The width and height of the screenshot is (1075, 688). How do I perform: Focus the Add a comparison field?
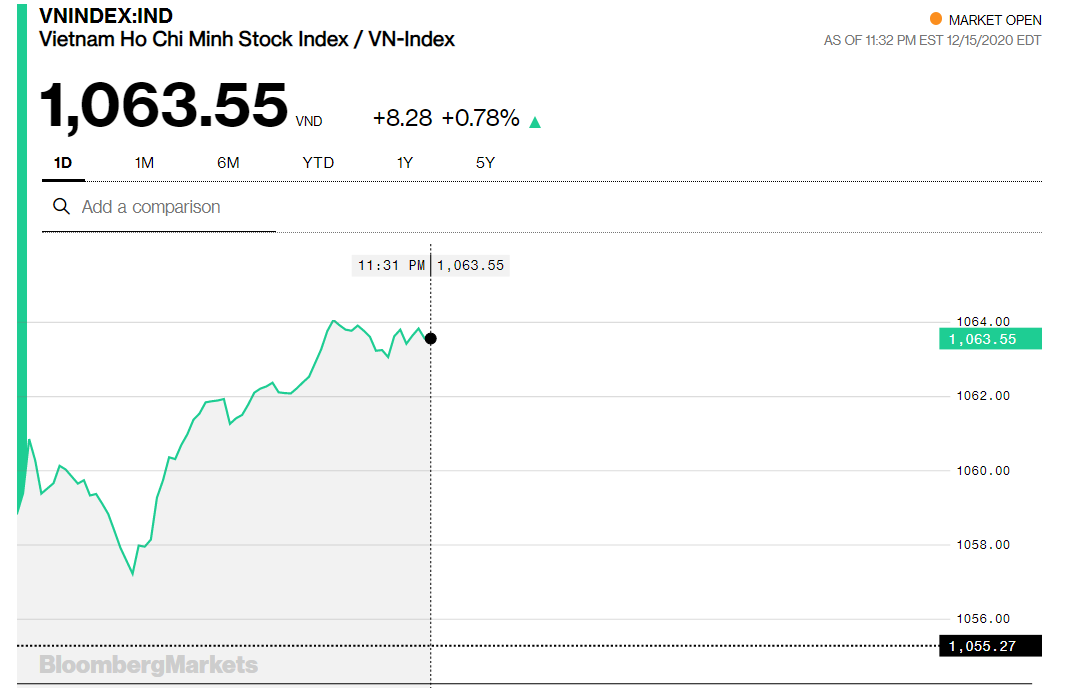point(170,207)
